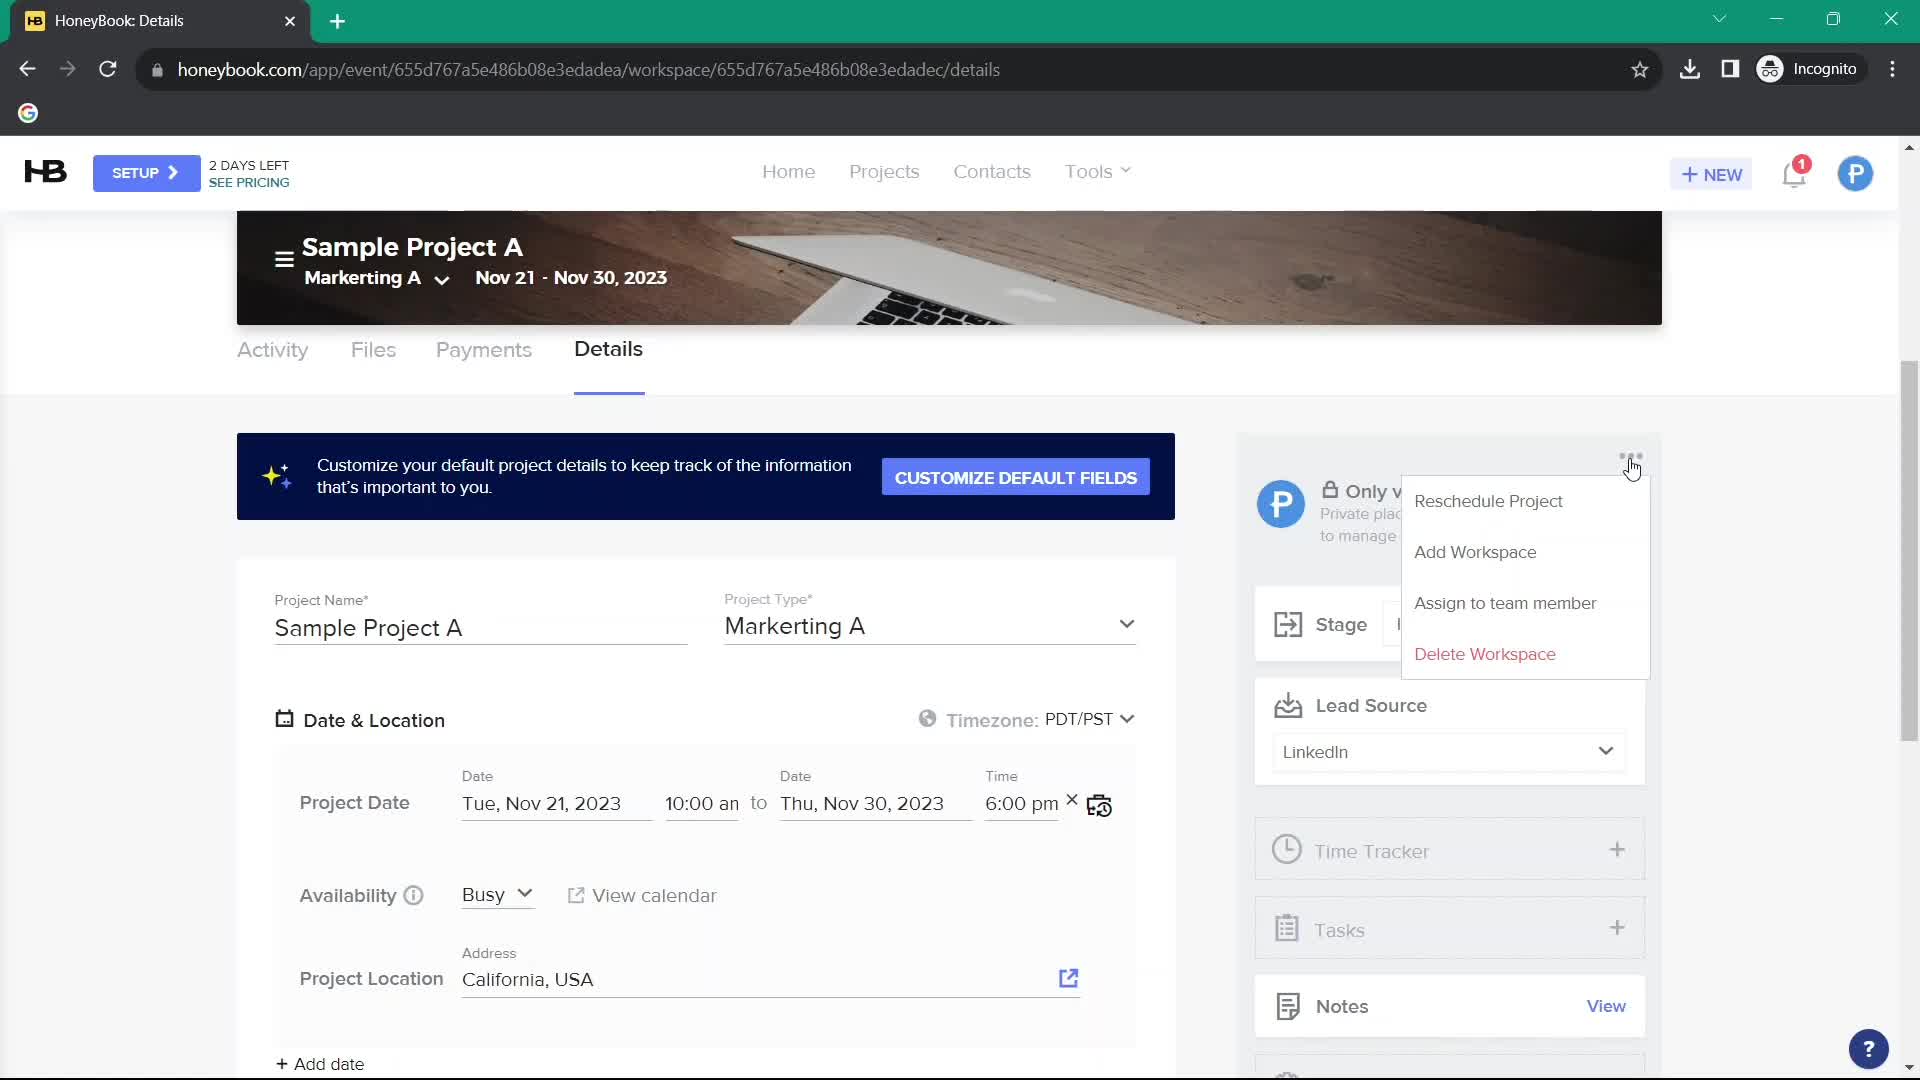Select Reschedule Project from context menu
Screen dimensions: 1920x1080
coord(1489,500)
